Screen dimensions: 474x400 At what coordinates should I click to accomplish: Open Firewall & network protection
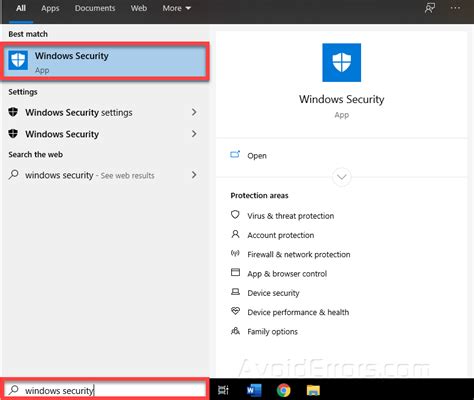(x=299, y=254)
